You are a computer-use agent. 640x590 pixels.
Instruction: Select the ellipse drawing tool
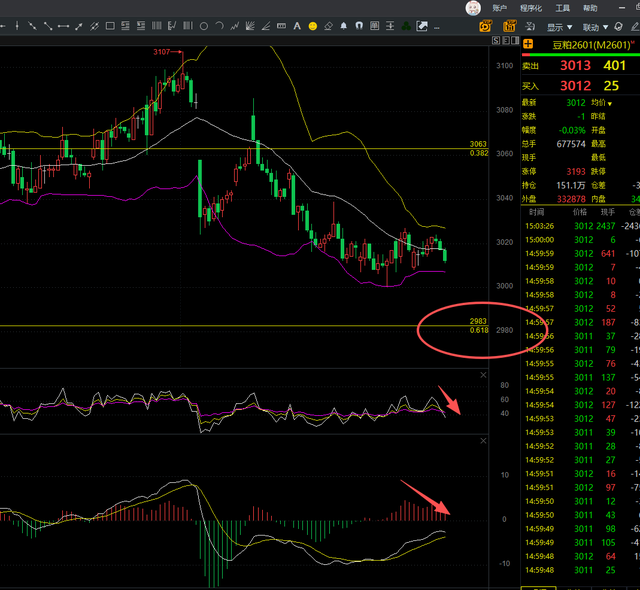tap(203, 25)
